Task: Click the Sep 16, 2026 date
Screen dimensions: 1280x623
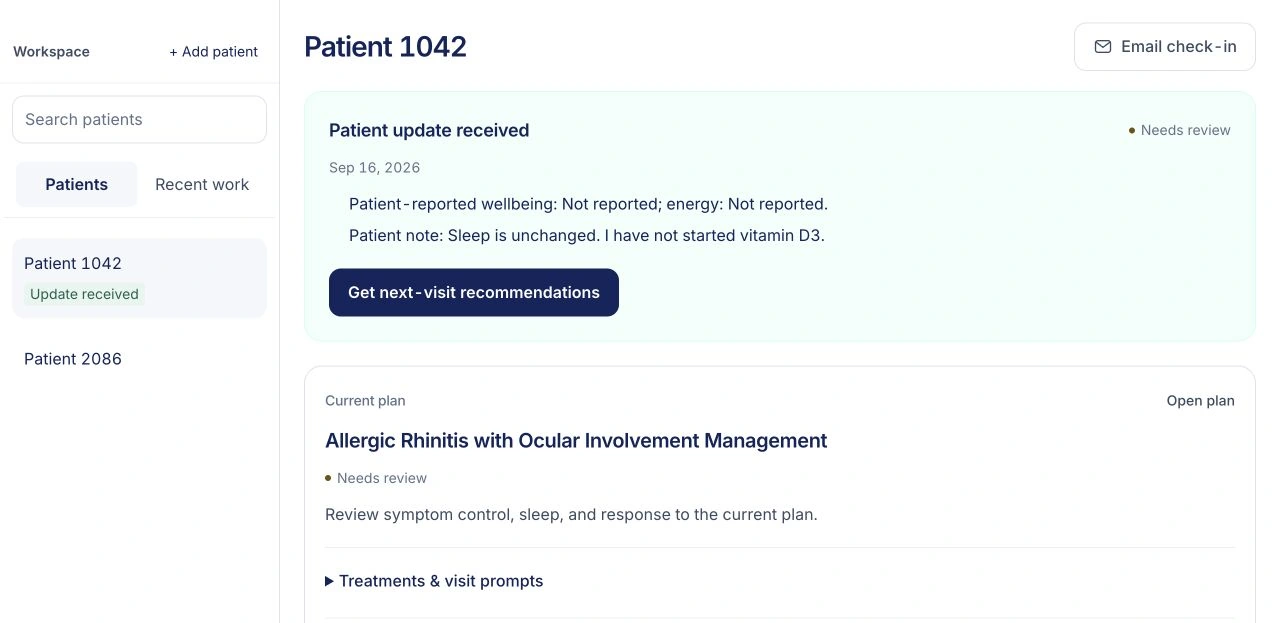Action: point(374,168)
